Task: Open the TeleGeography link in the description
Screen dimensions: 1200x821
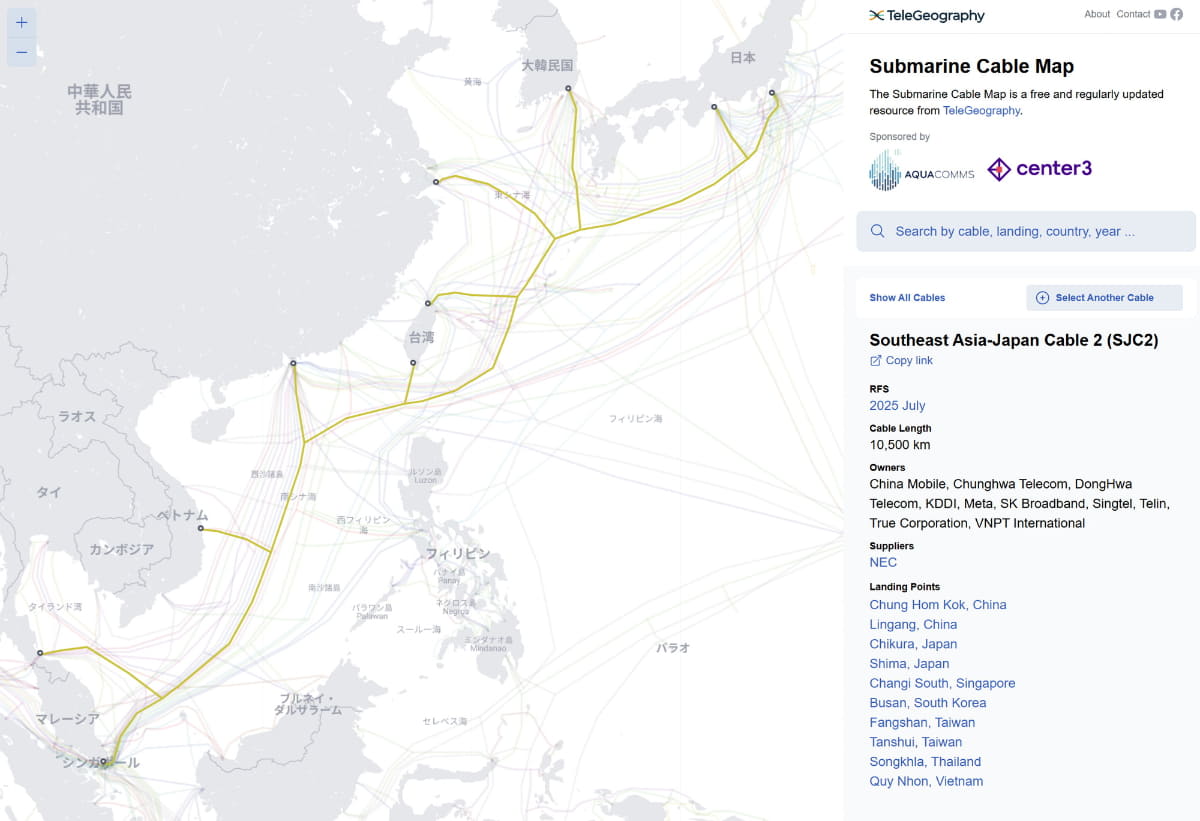Action: 981,110
